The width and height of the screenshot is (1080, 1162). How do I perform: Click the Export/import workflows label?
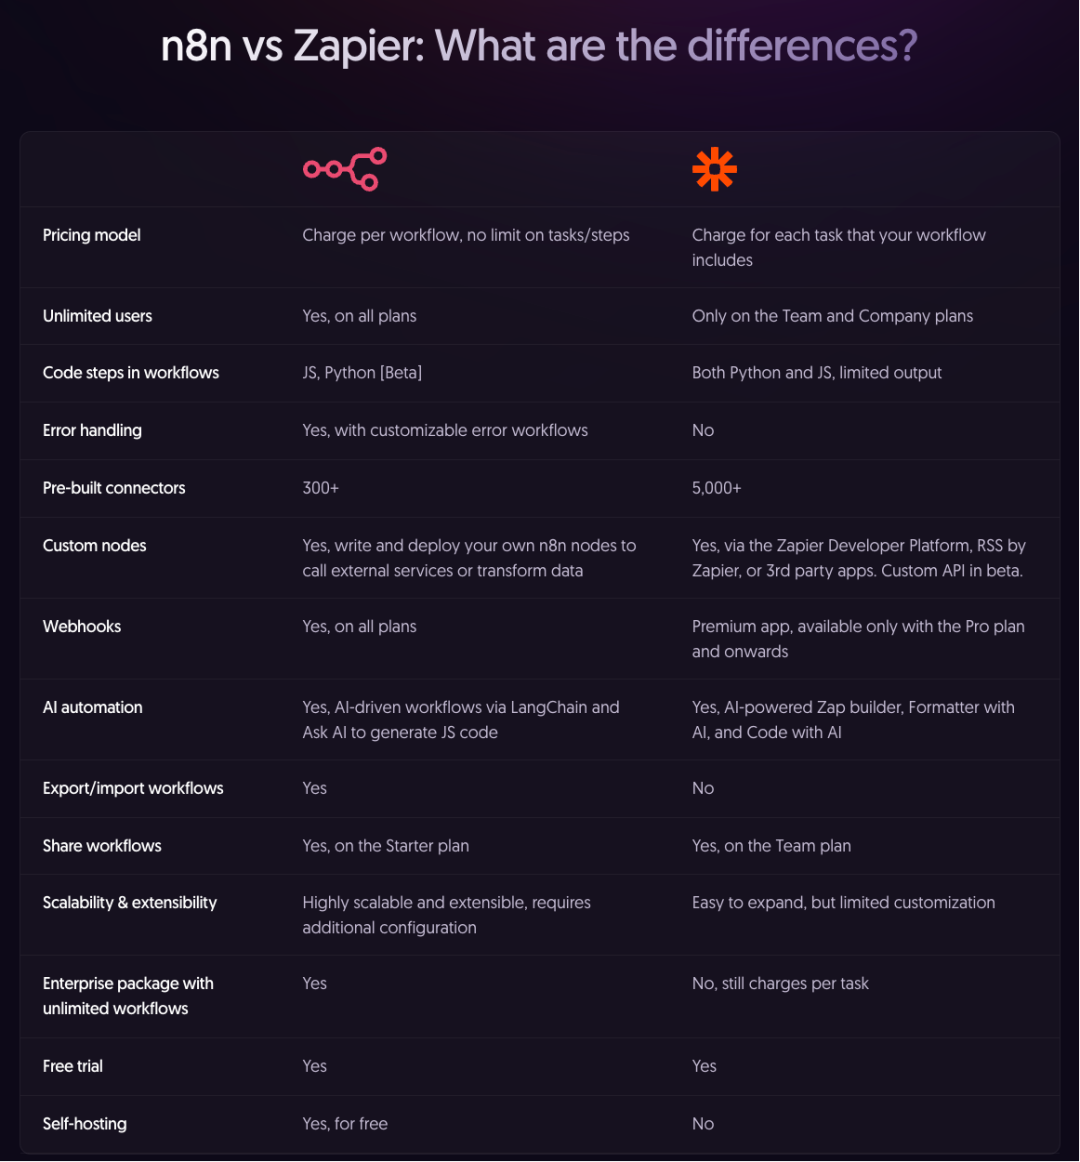[x=133, y=788]
